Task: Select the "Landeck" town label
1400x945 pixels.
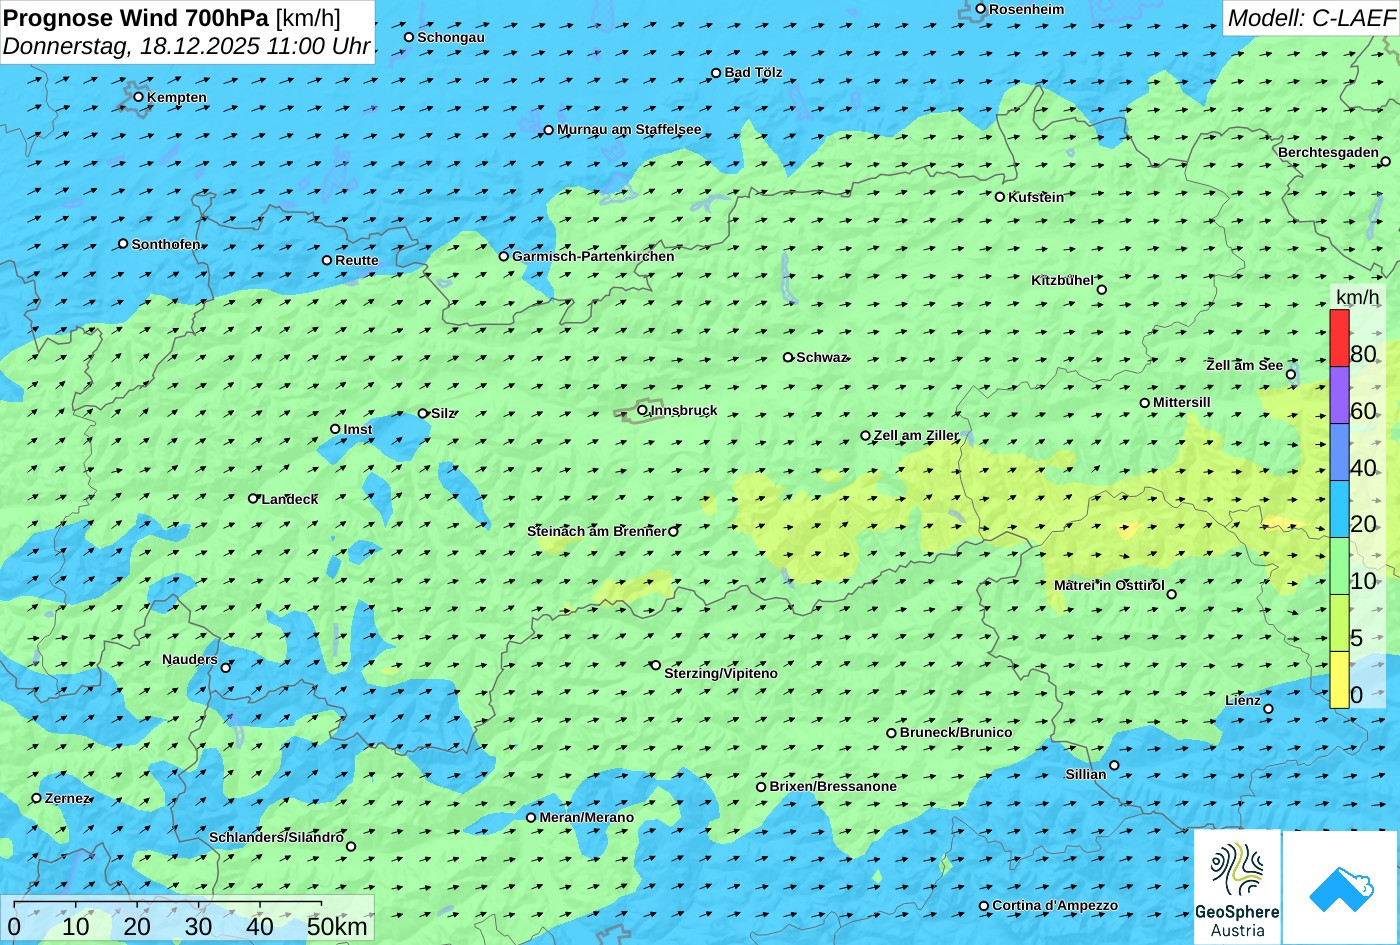Action: coord(290,499)
